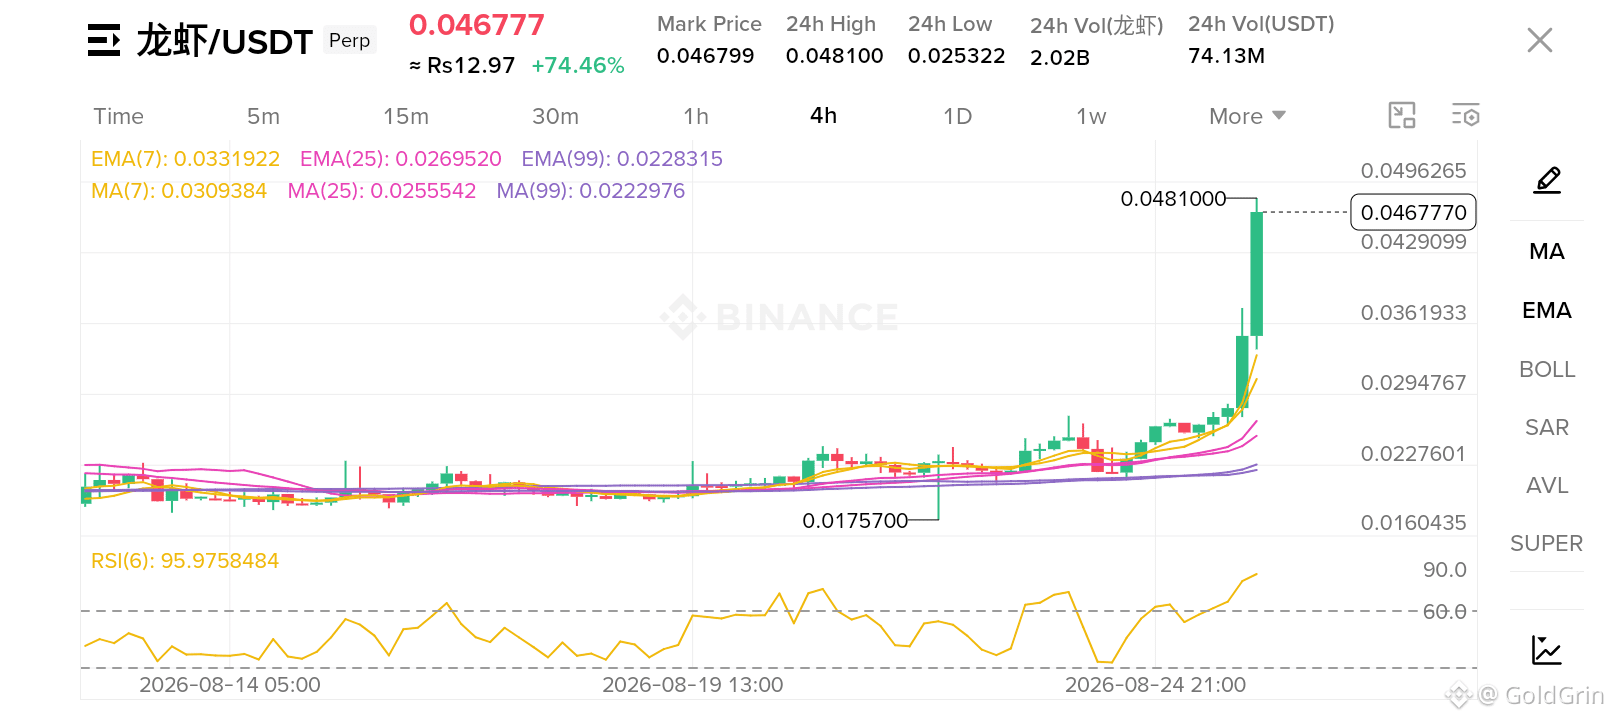Click the tall green latest candle

[x=1257, y=274]
